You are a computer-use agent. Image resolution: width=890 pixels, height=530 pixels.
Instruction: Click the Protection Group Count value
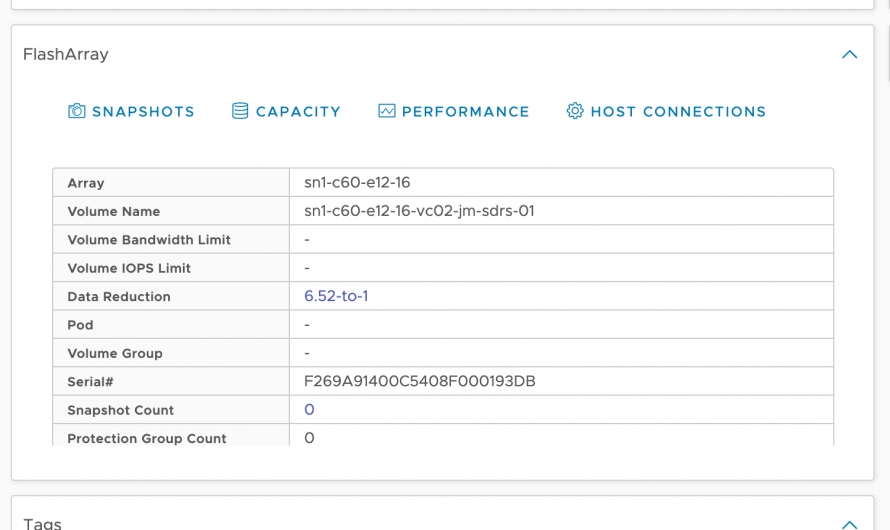(x=309, y=438)
